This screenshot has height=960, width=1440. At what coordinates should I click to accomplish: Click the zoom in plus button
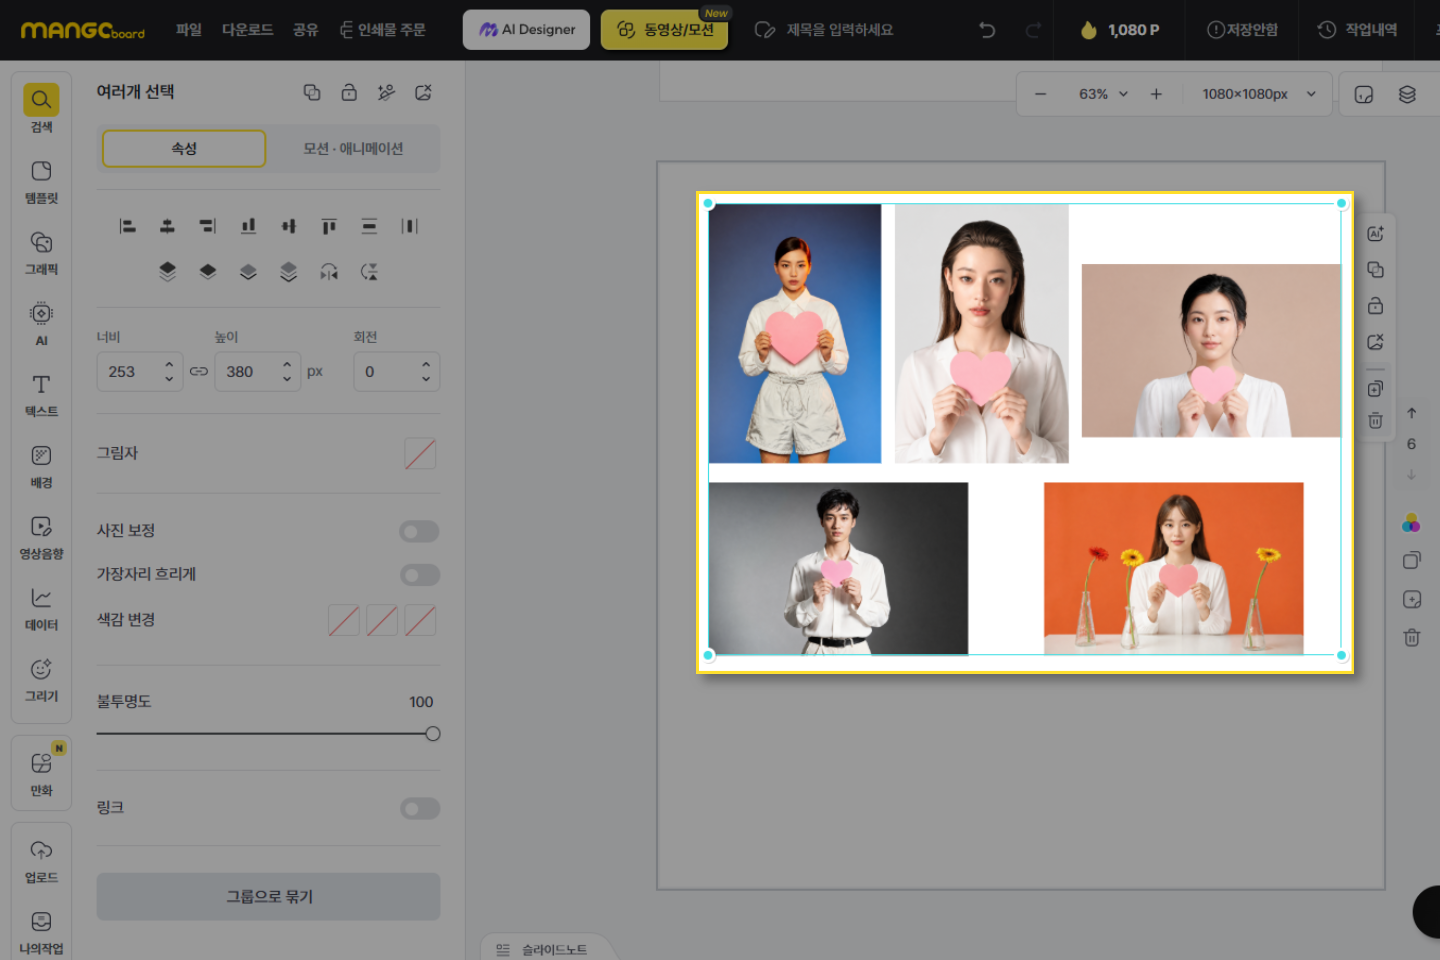tap(1156, 94)
